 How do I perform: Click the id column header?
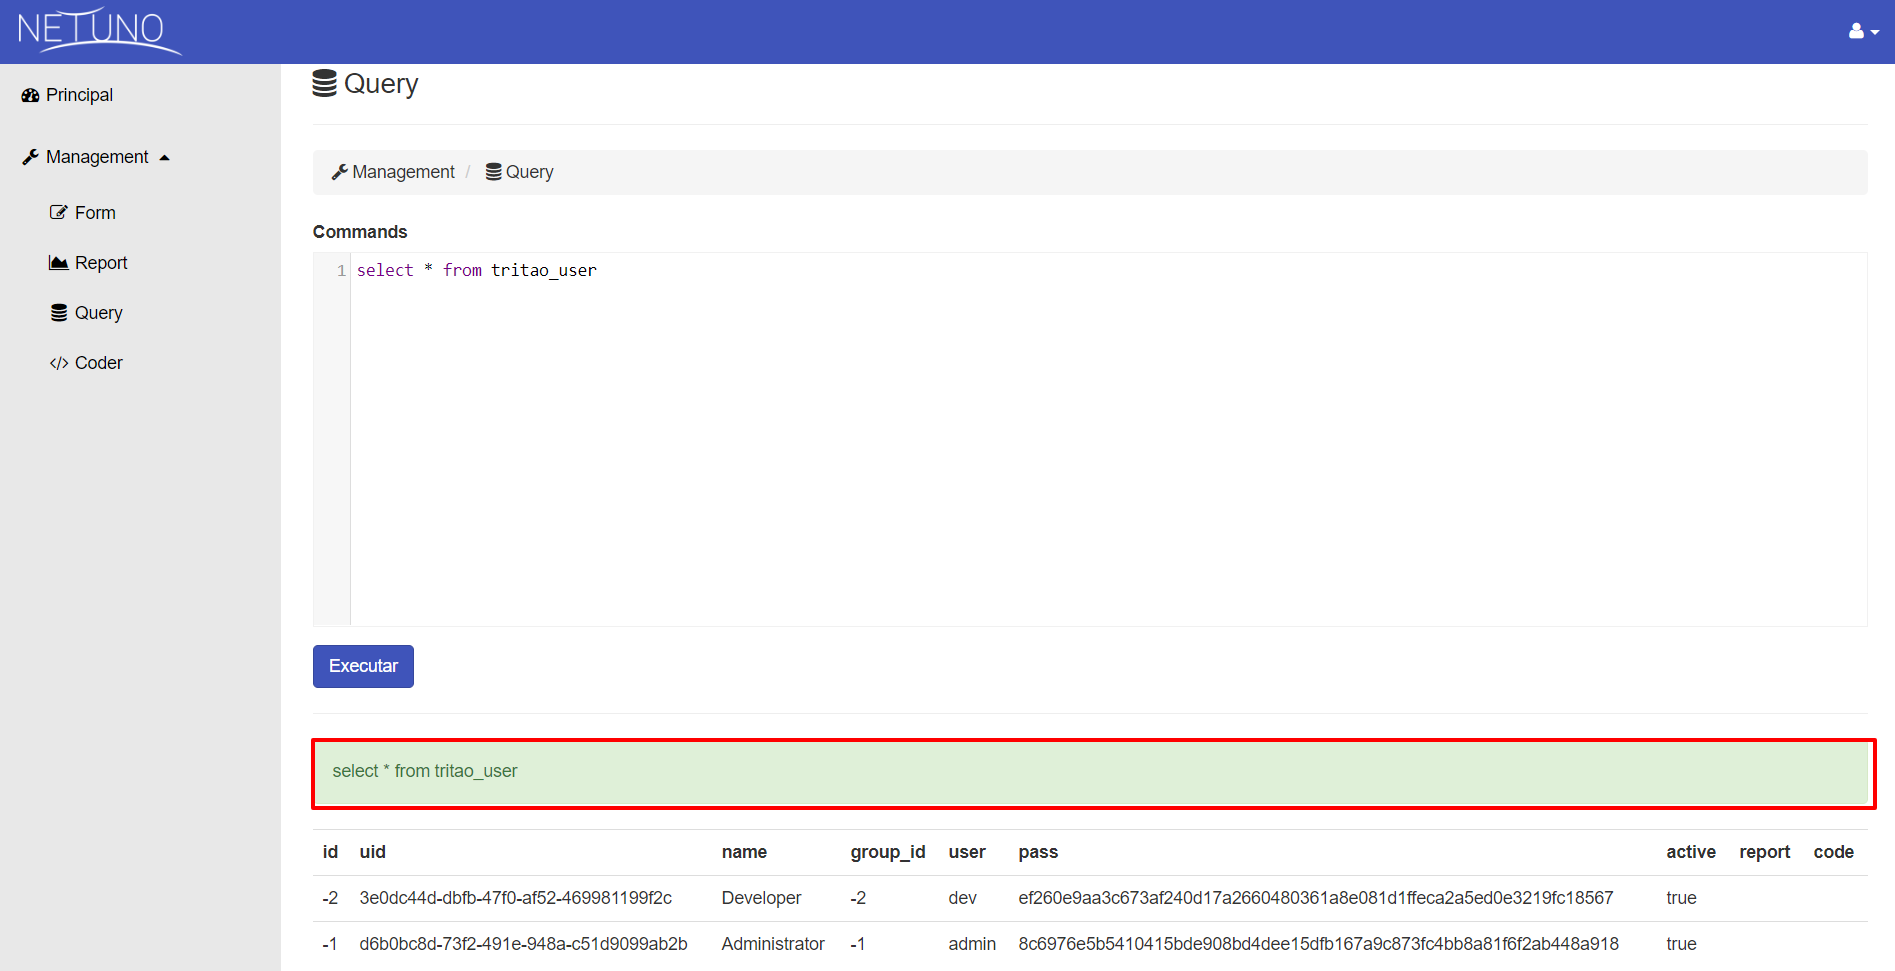point(330,852)
